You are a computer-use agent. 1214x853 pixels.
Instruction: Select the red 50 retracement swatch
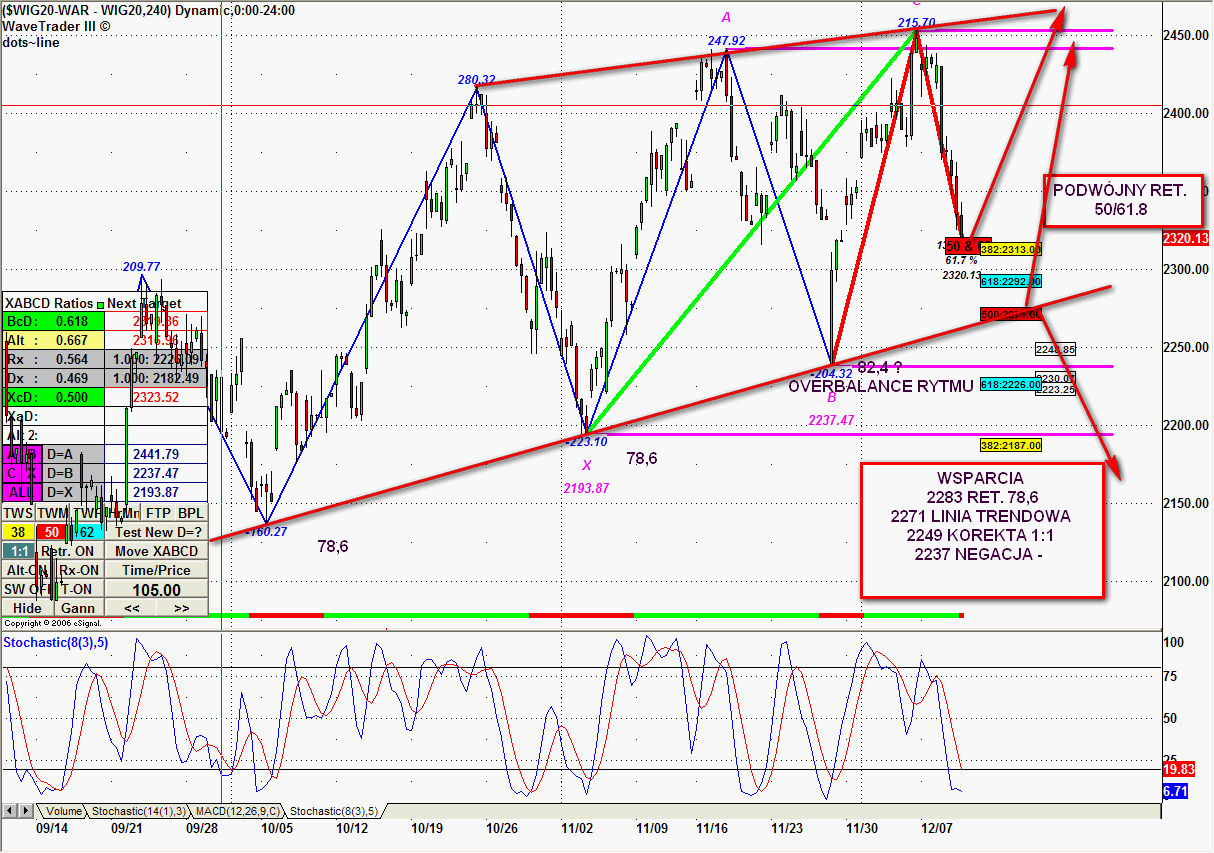(x=52, y=532)
